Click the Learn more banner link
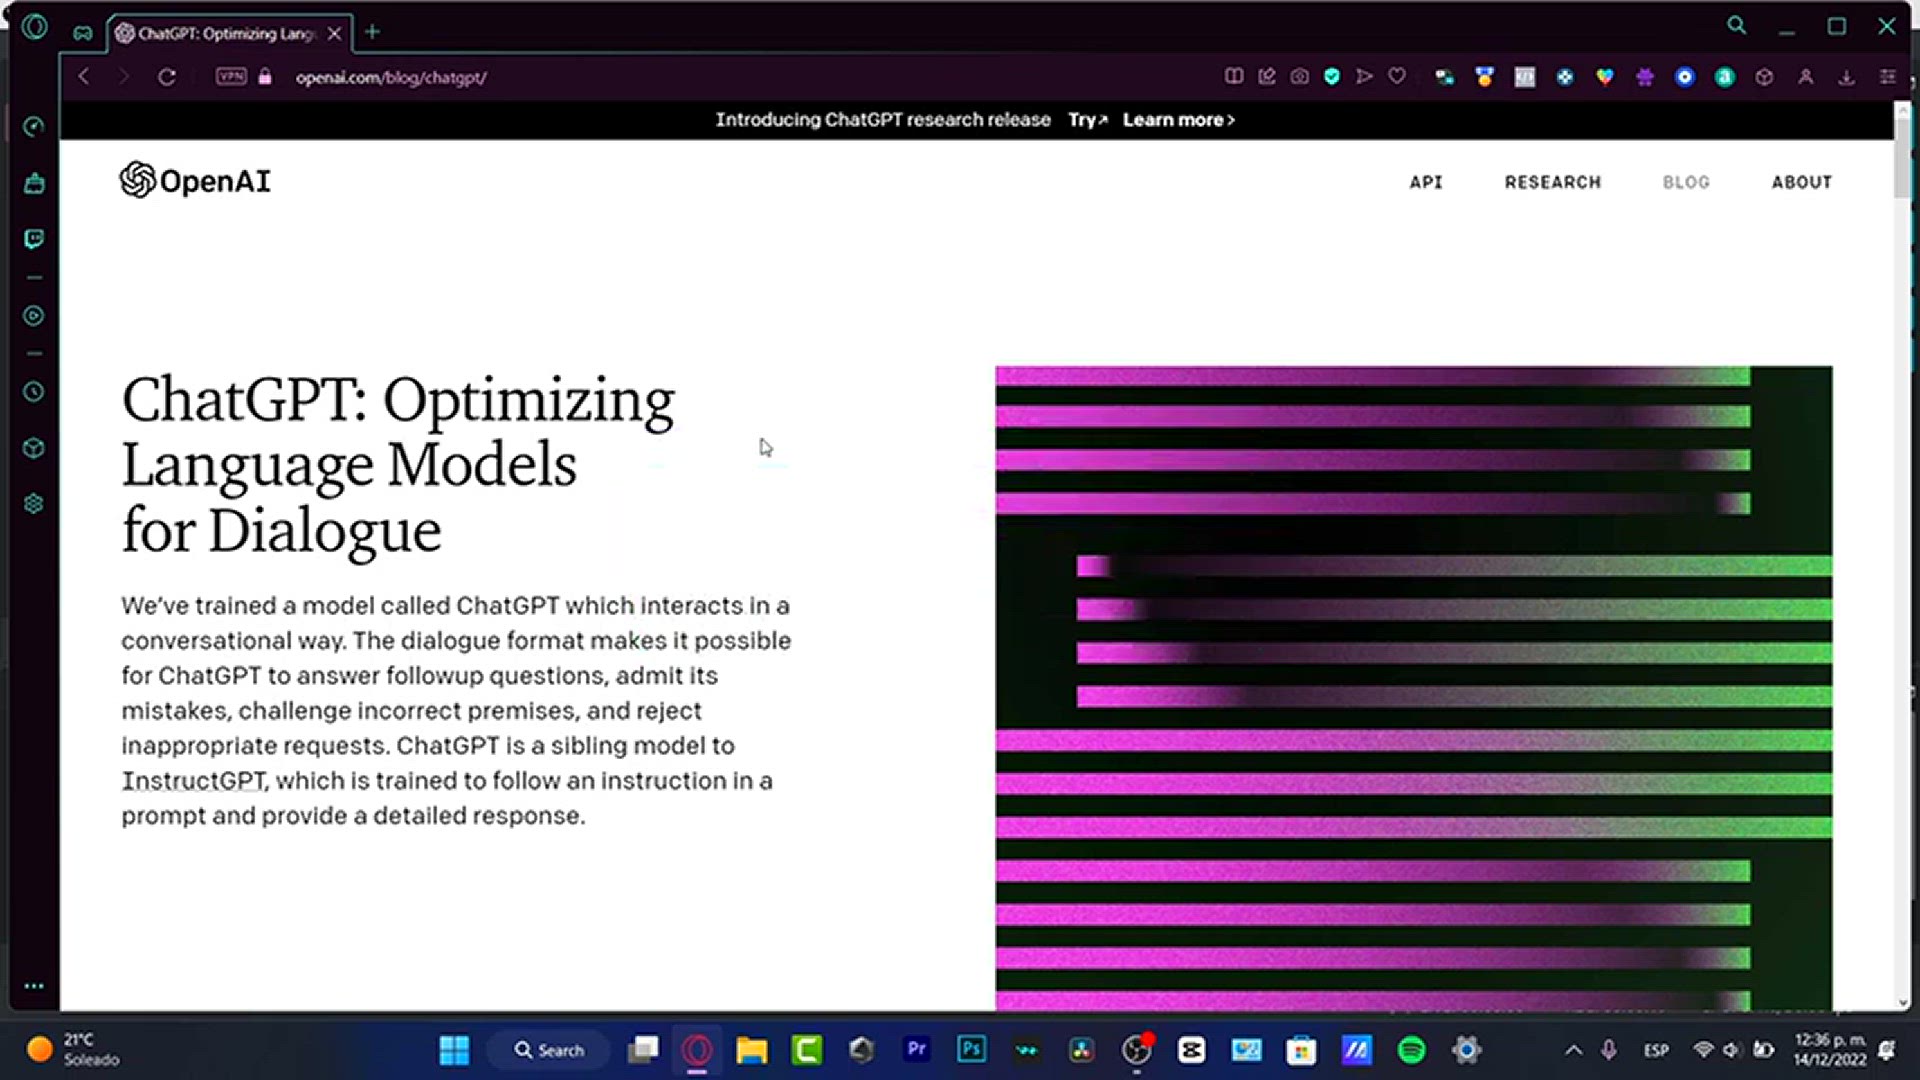Screen dimensions: 1920x1080 pos(1178,120)
